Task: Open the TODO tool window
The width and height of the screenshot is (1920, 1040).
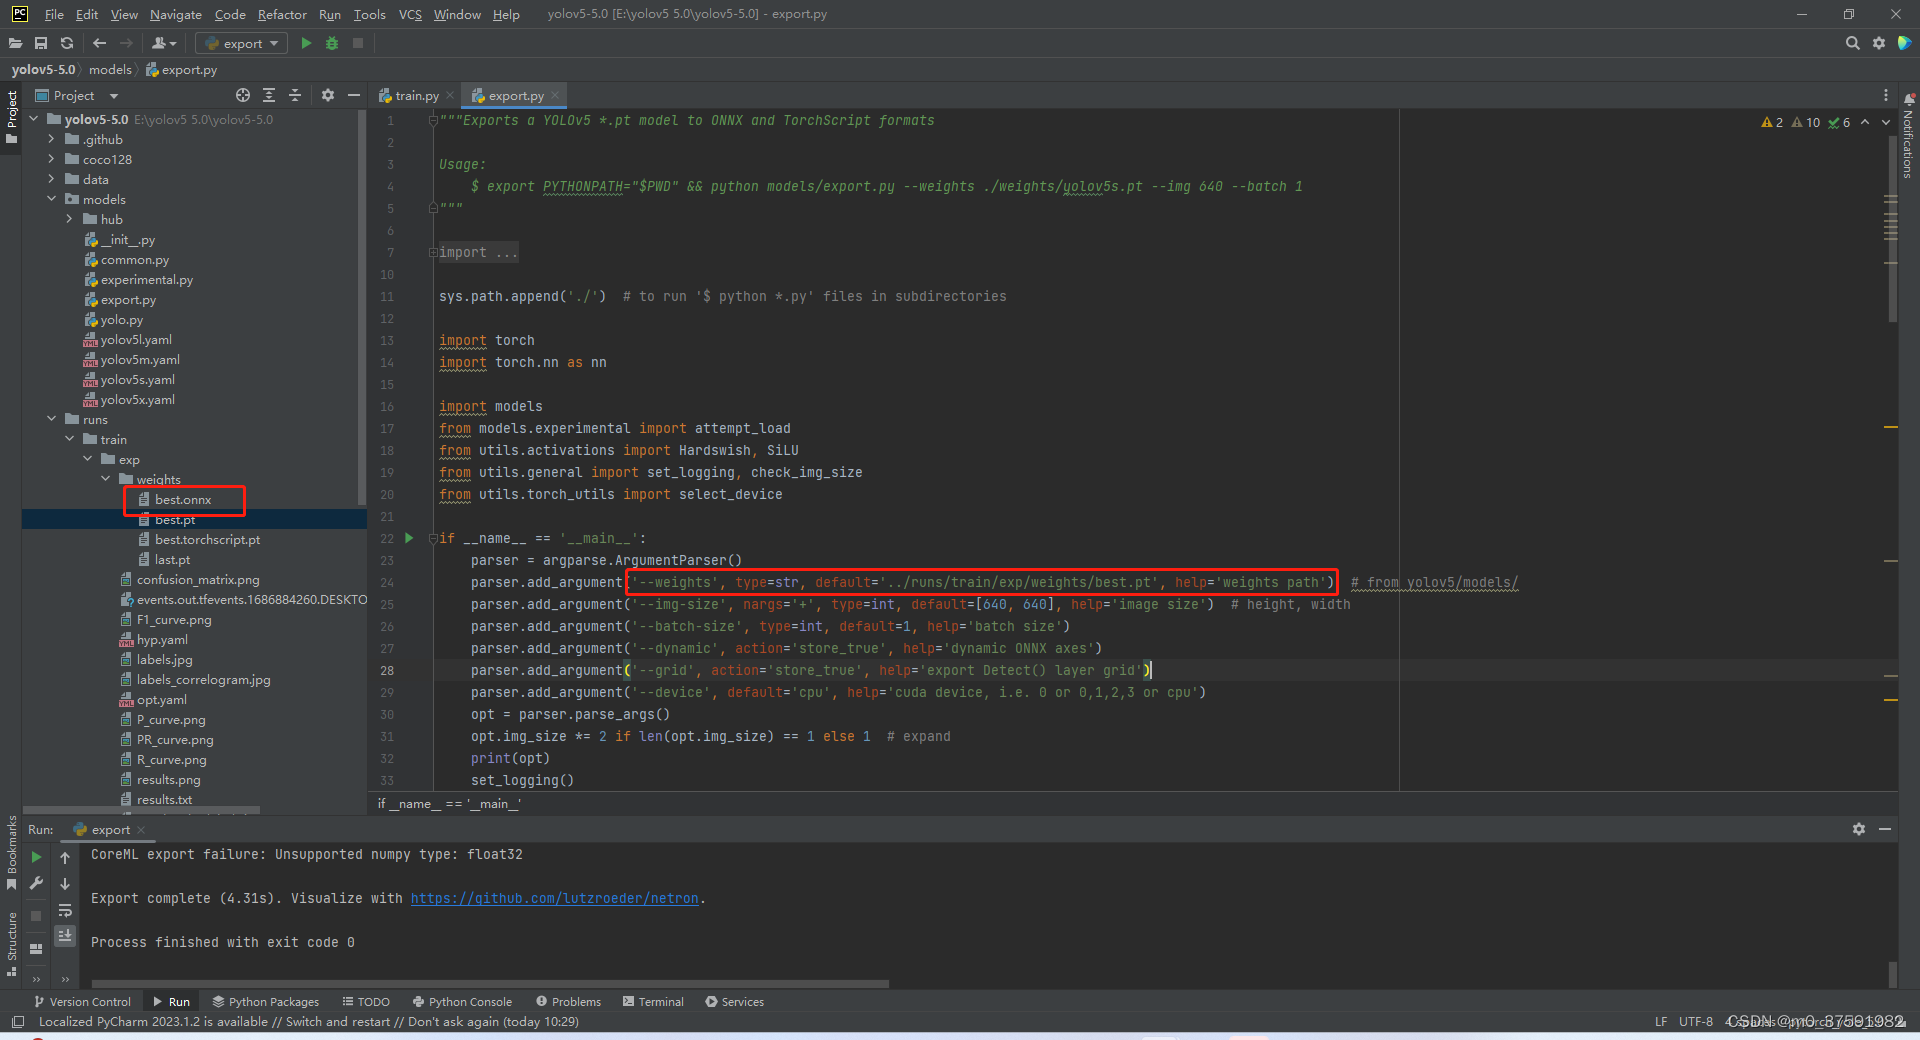Action: (365, 1001)
